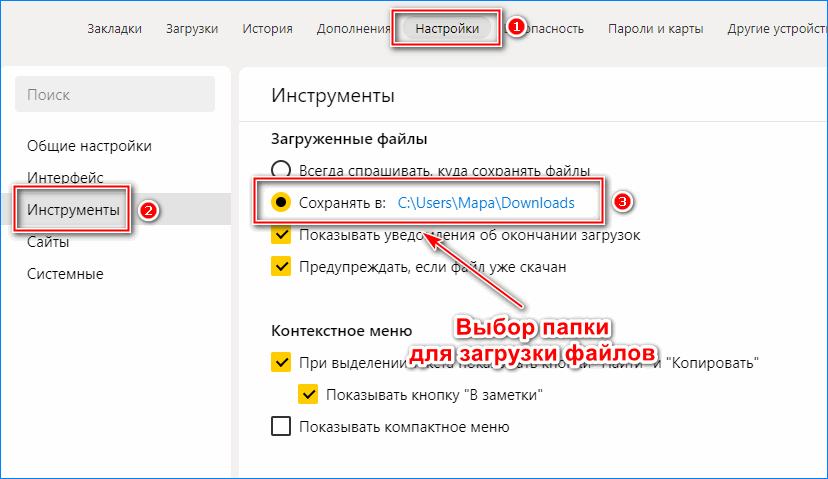Switch to the Загрузки tab
This screenshot has width=828, height=479.
pyautogui.click(x=192, y=29)
